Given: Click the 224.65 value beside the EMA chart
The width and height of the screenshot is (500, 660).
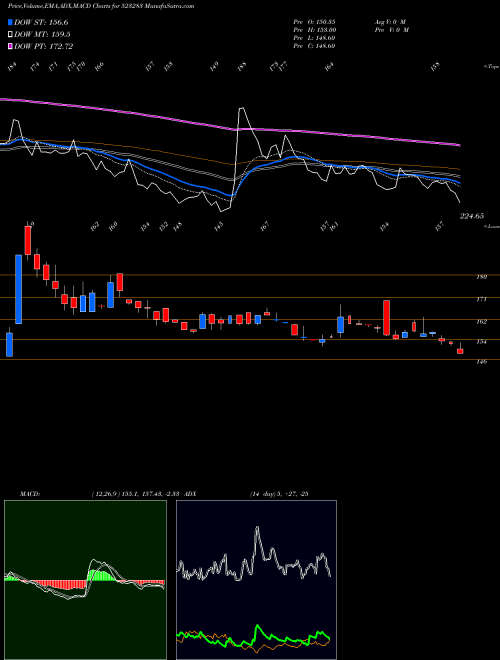Looking at the screenshot, I should [472, 216].
